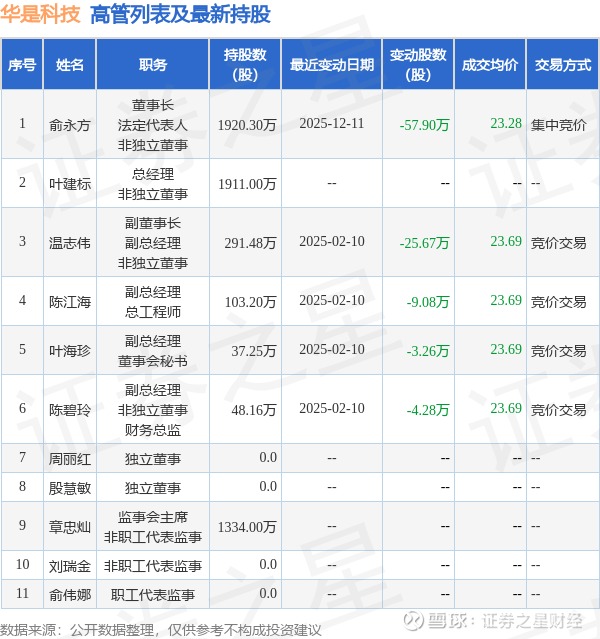Select the name 殷慧敏
The image size is (600, 639).
point(70,488)
